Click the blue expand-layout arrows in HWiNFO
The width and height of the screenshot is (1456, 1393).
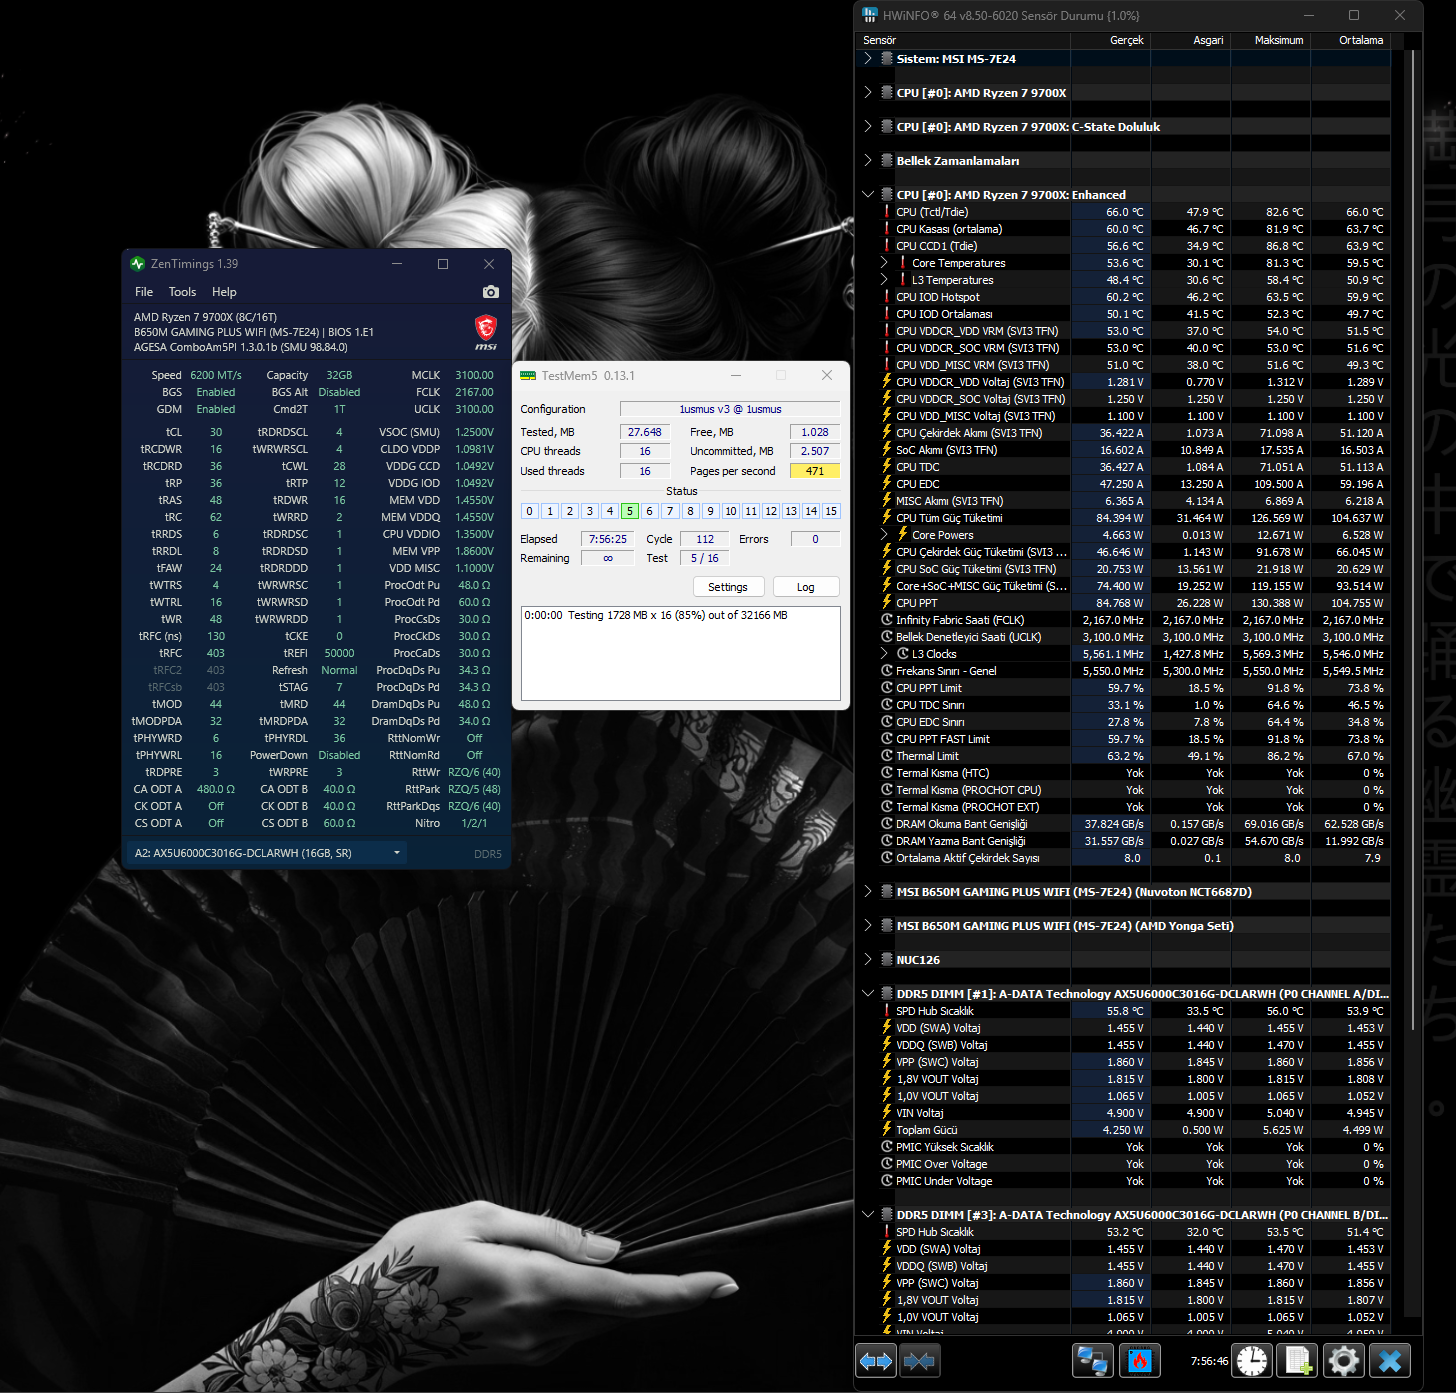876,1361
